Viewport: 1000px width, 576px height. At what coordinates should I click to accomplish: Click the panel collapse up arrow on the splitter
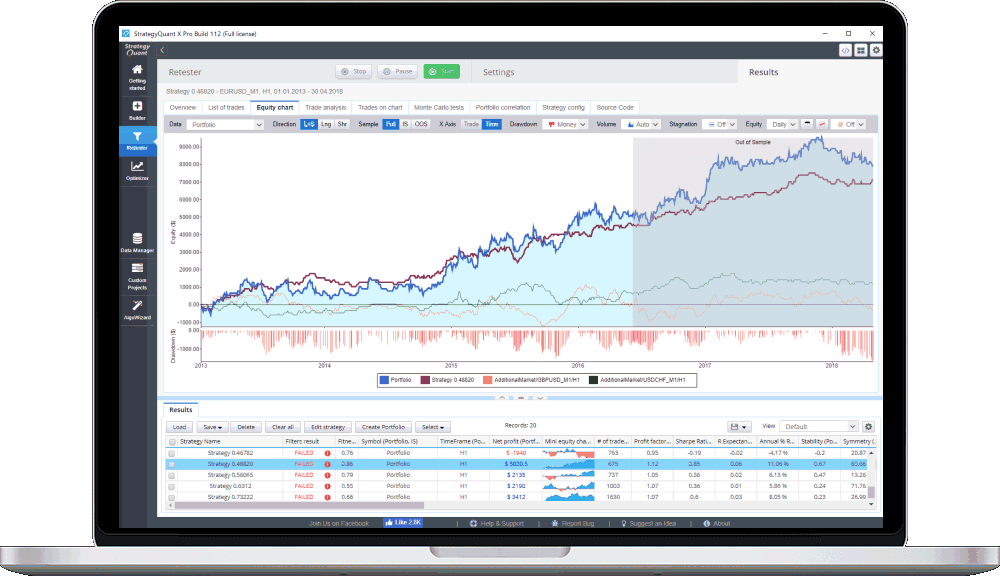point(502,397)
